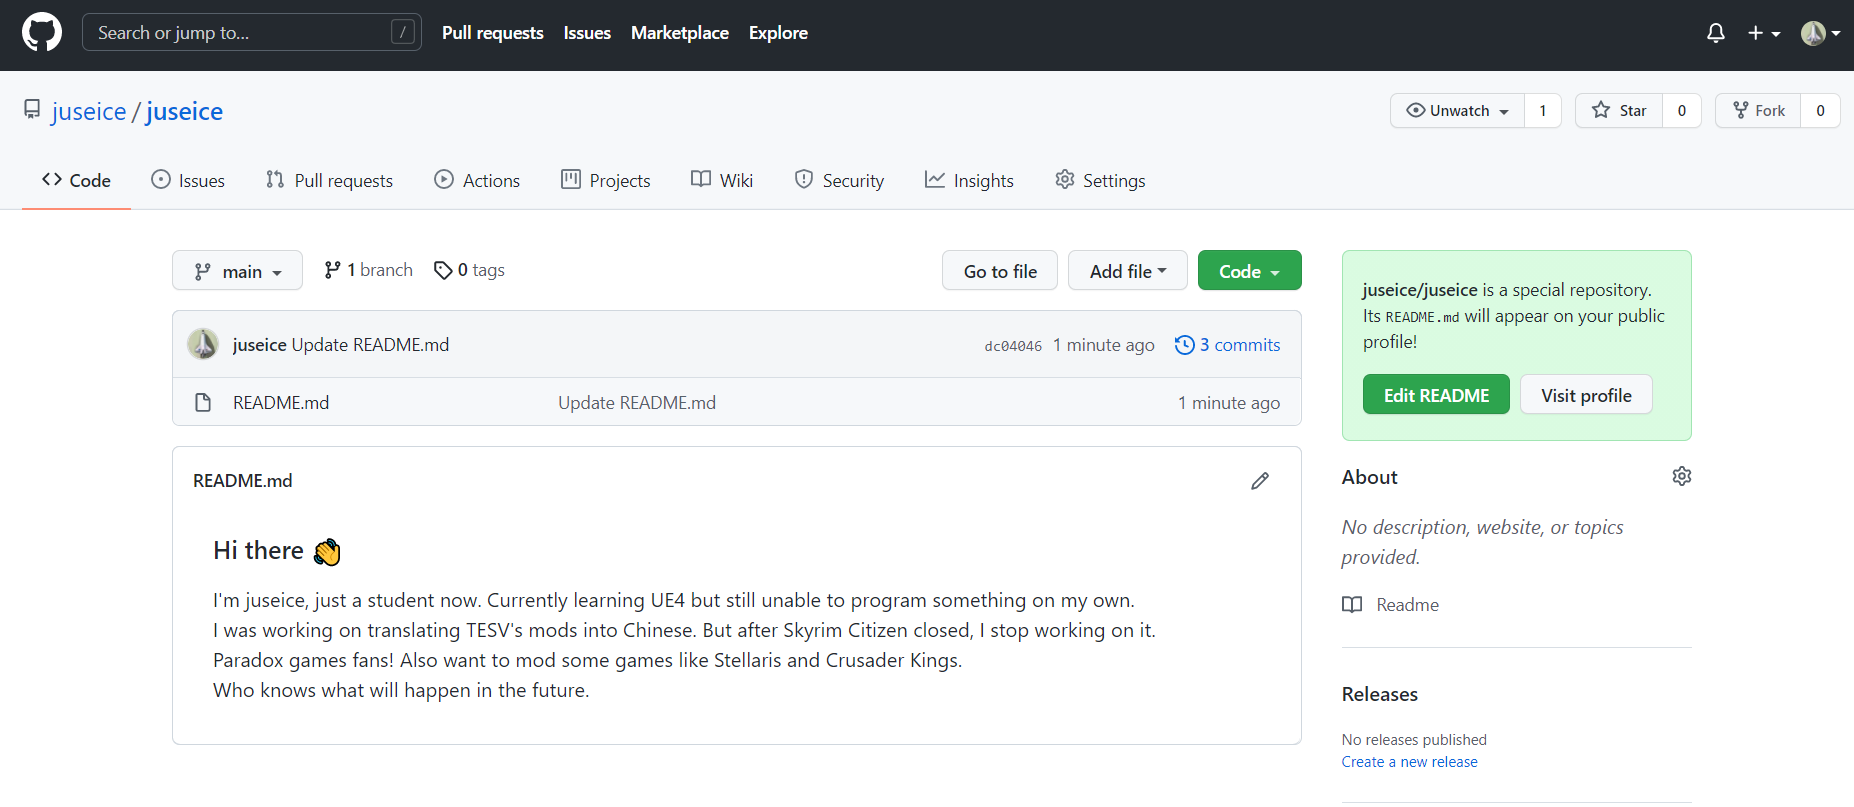The height and width of the screenshot is (807, 1854).
Task: Click Create a new release link
Action: [x=1410, y=762]
